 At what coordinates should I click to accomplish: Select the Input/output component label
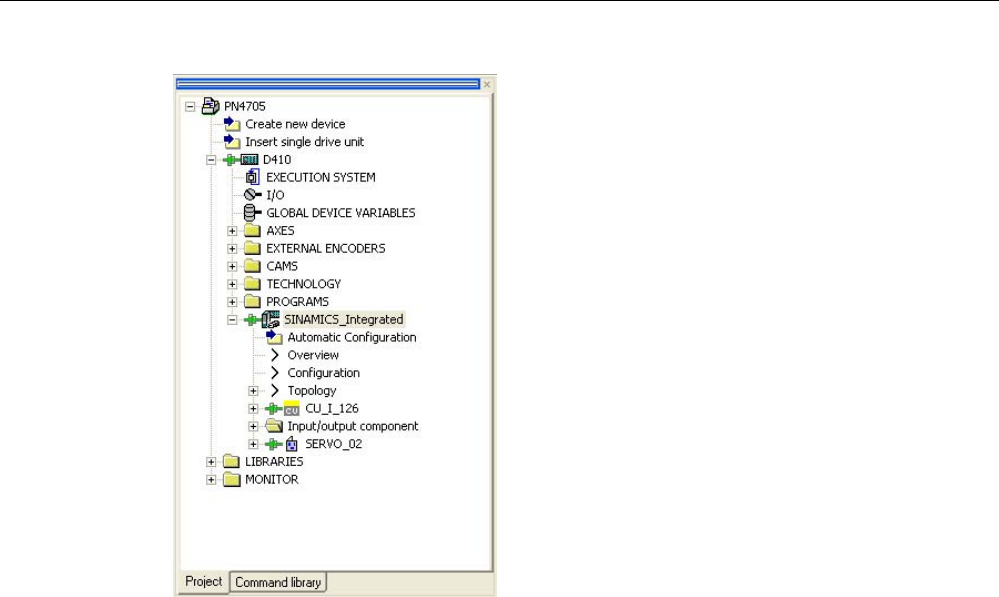(353, 426)
